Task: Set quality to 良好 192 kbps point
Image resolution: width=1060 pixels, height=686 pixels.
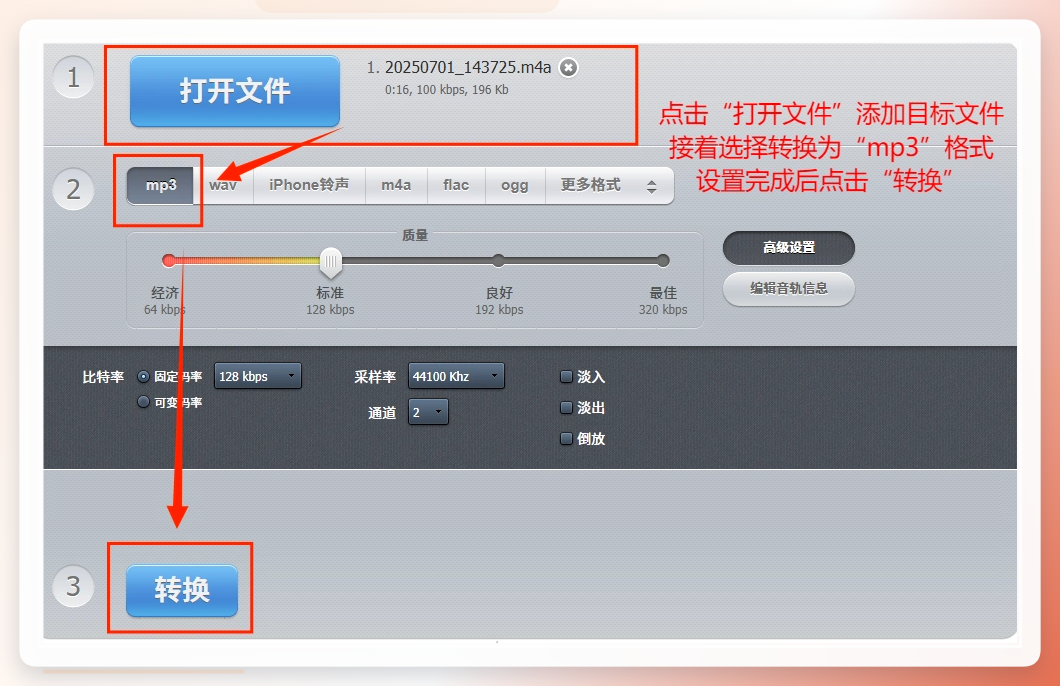Action: click(x=498, y=260)
